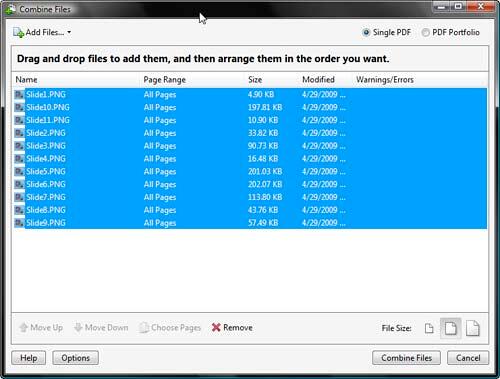This screenshot has width=500, height=379.
Task: Select the PDF Portfolio radio option
Action: point(425,32)
